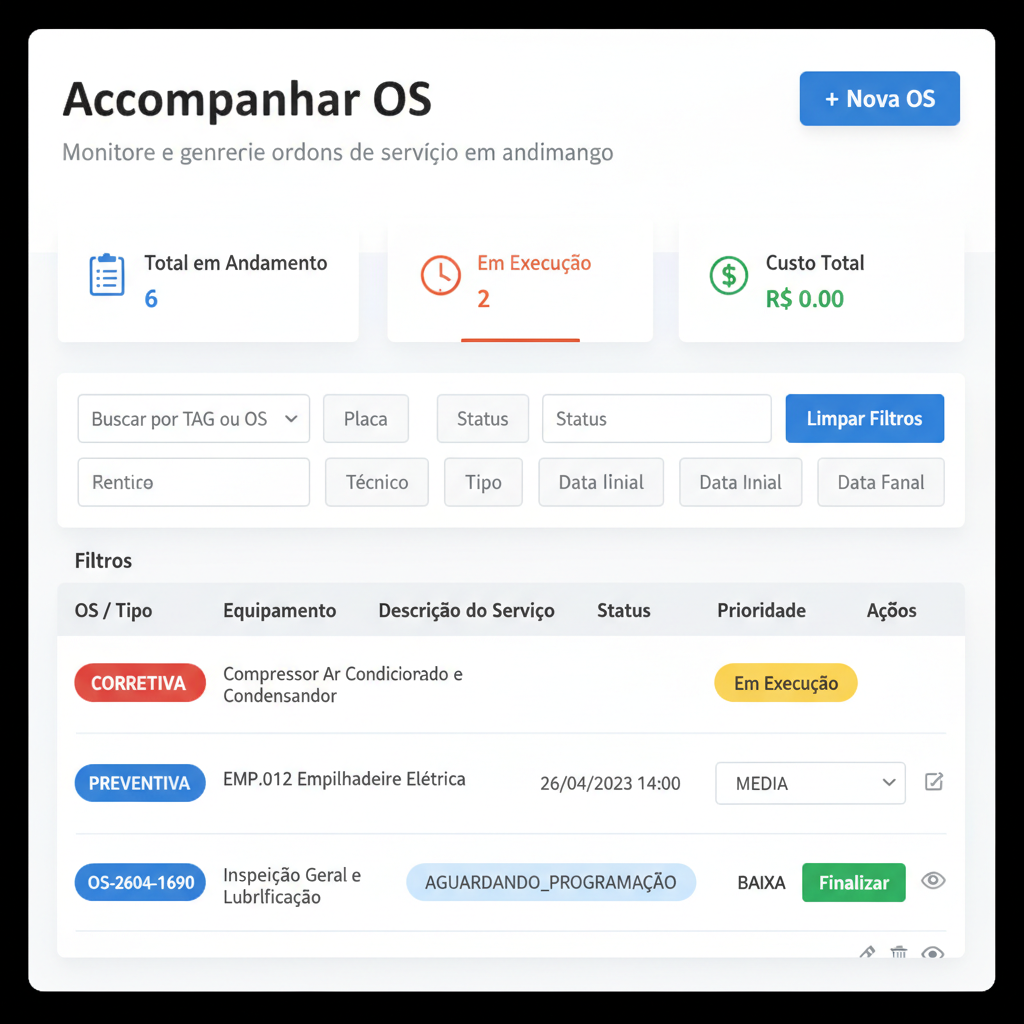Select the EMP.012 Empilhadeire Elétrica equipment text
Screen dimensions: 1024x1024
coord(344,779)
